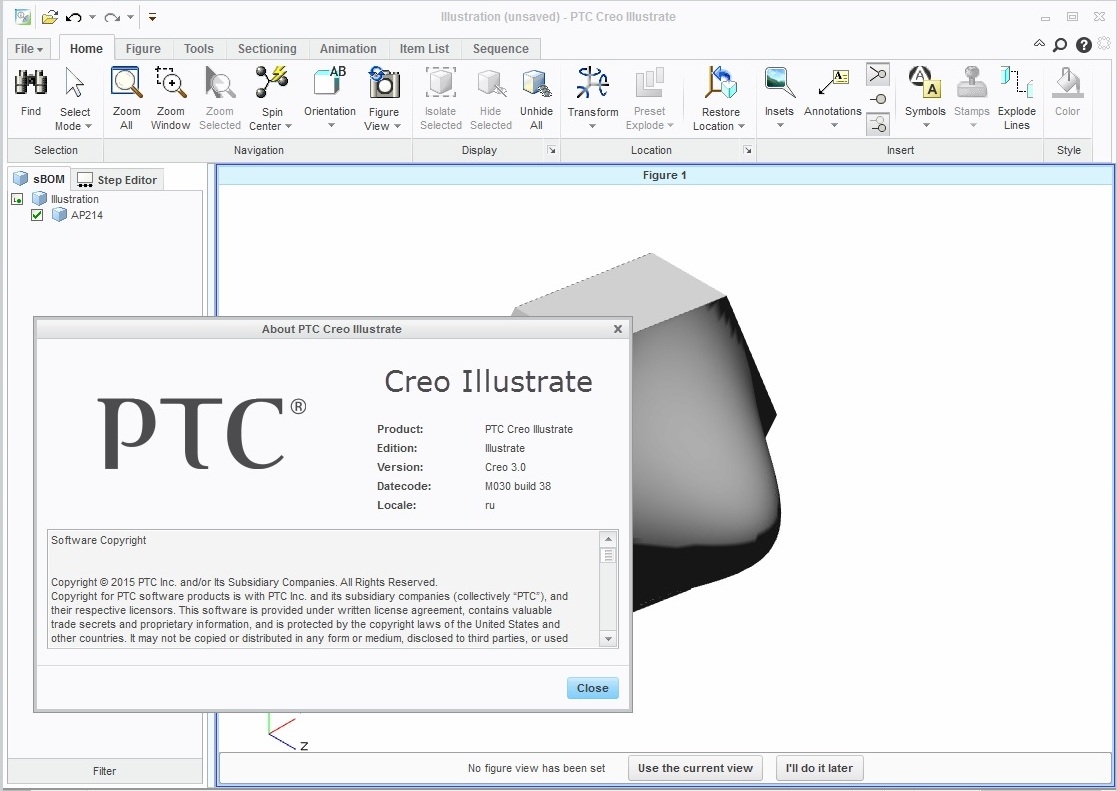Select the Explode Lines tool
Image resolution: width=1117 pixels, height=791 pixels.
pyautogui.click(x=1017, y=82)
